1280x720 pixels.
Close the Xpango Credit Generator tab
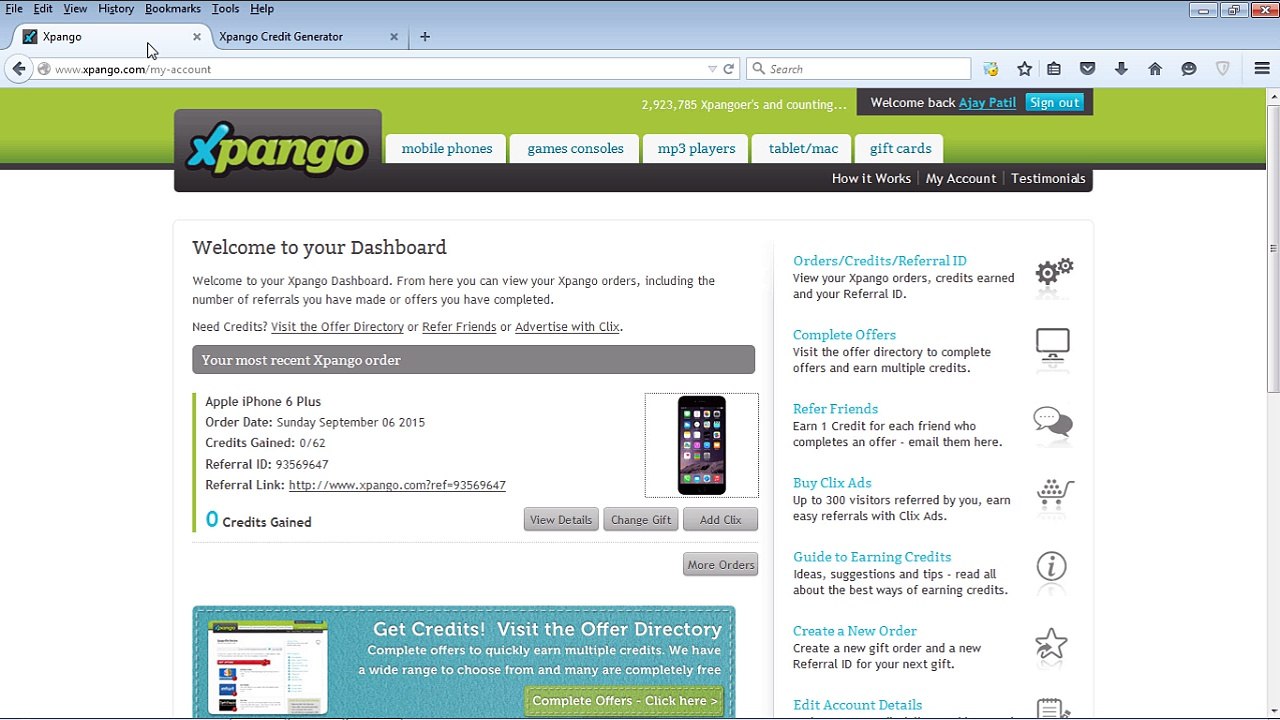[394, 37]
